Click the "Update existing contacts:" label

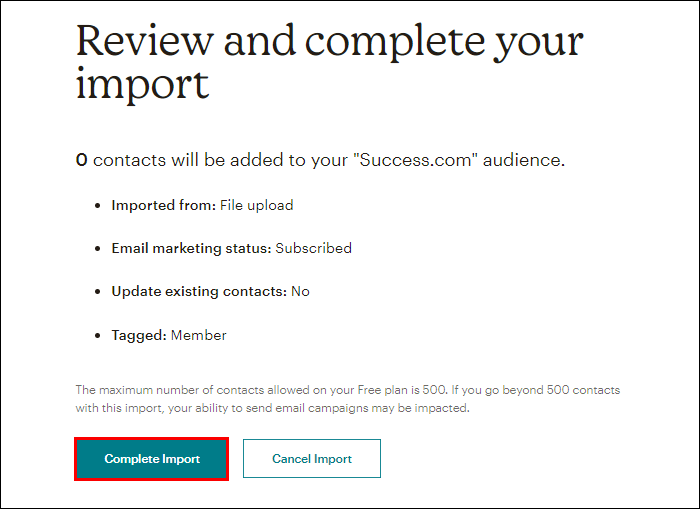click(x=199, y=292)
